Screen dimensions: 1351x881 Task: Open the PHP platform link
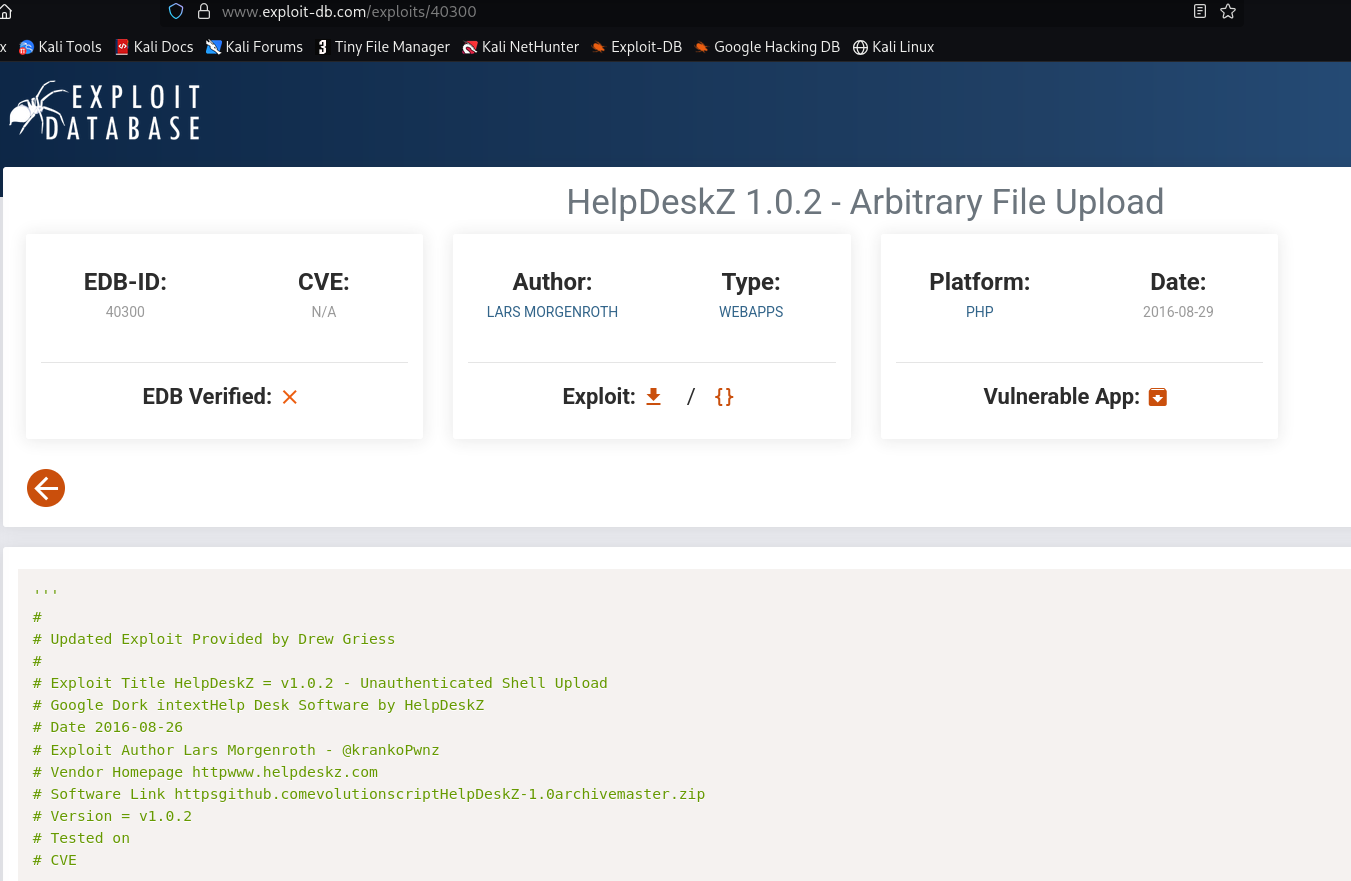click(x=980, y=312)
